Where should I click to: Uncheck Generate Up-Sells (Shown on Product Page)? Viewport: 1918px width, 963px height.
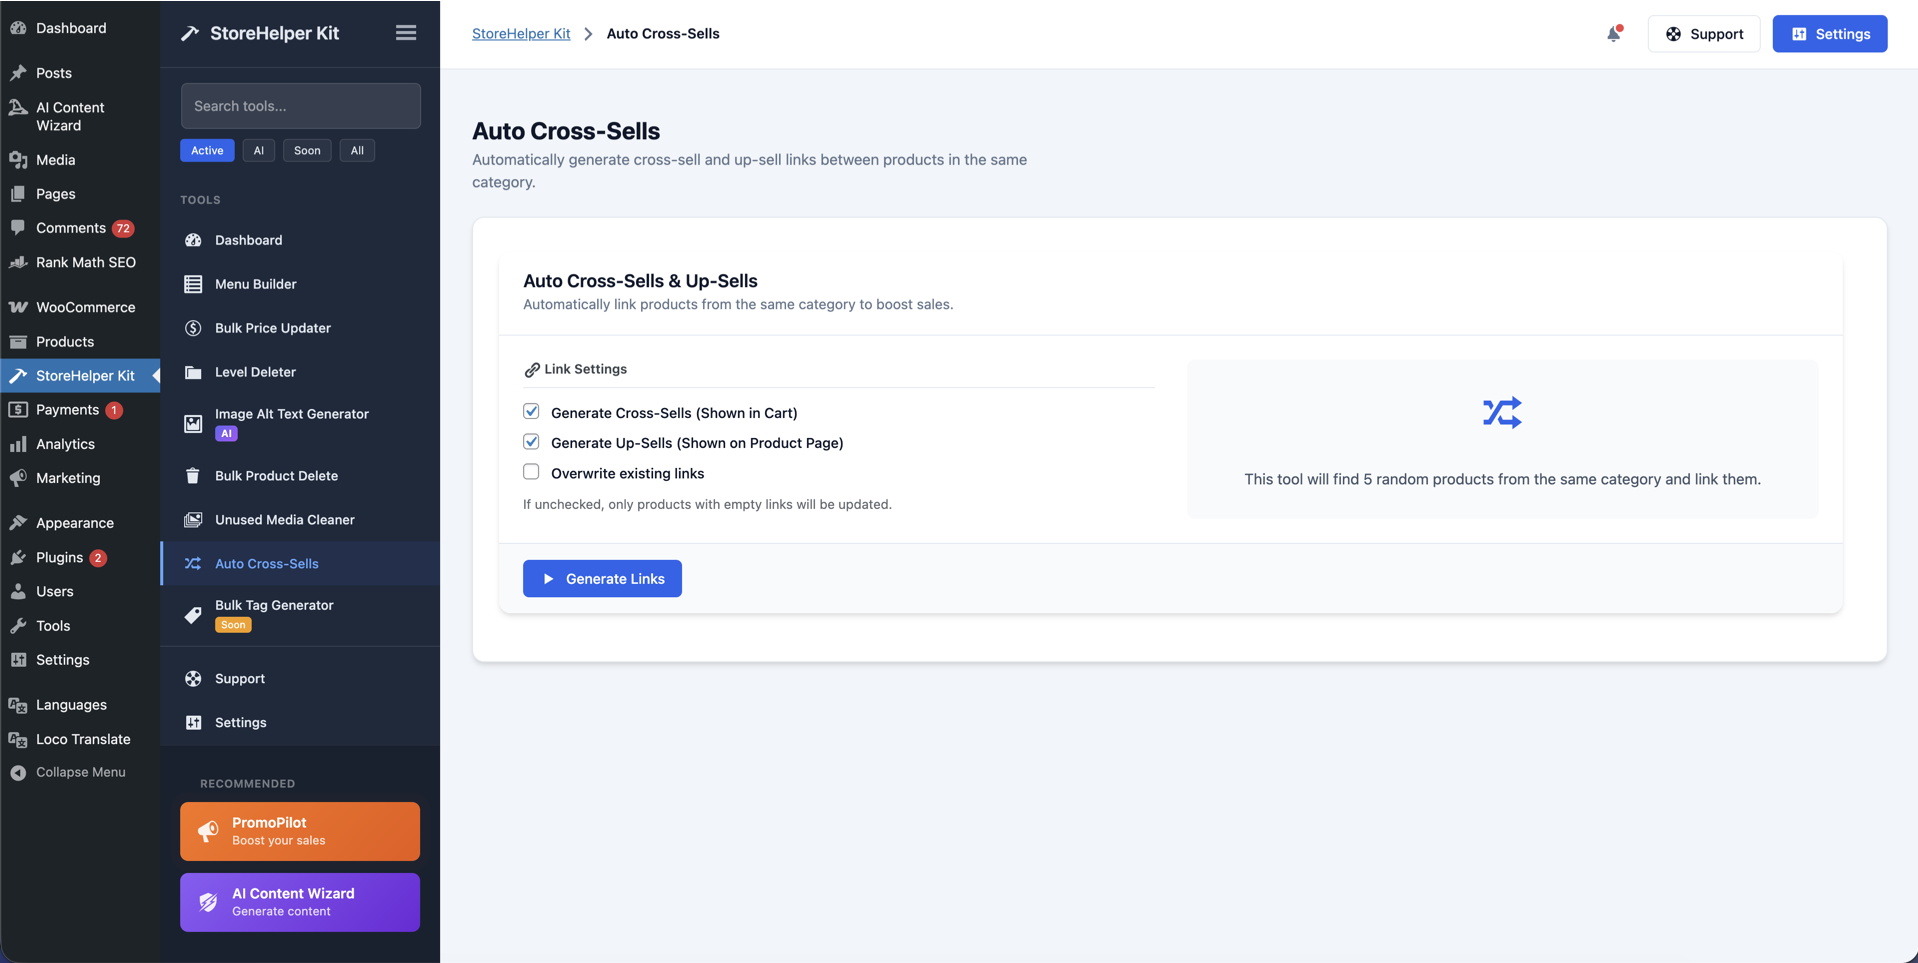click(531, 442)
